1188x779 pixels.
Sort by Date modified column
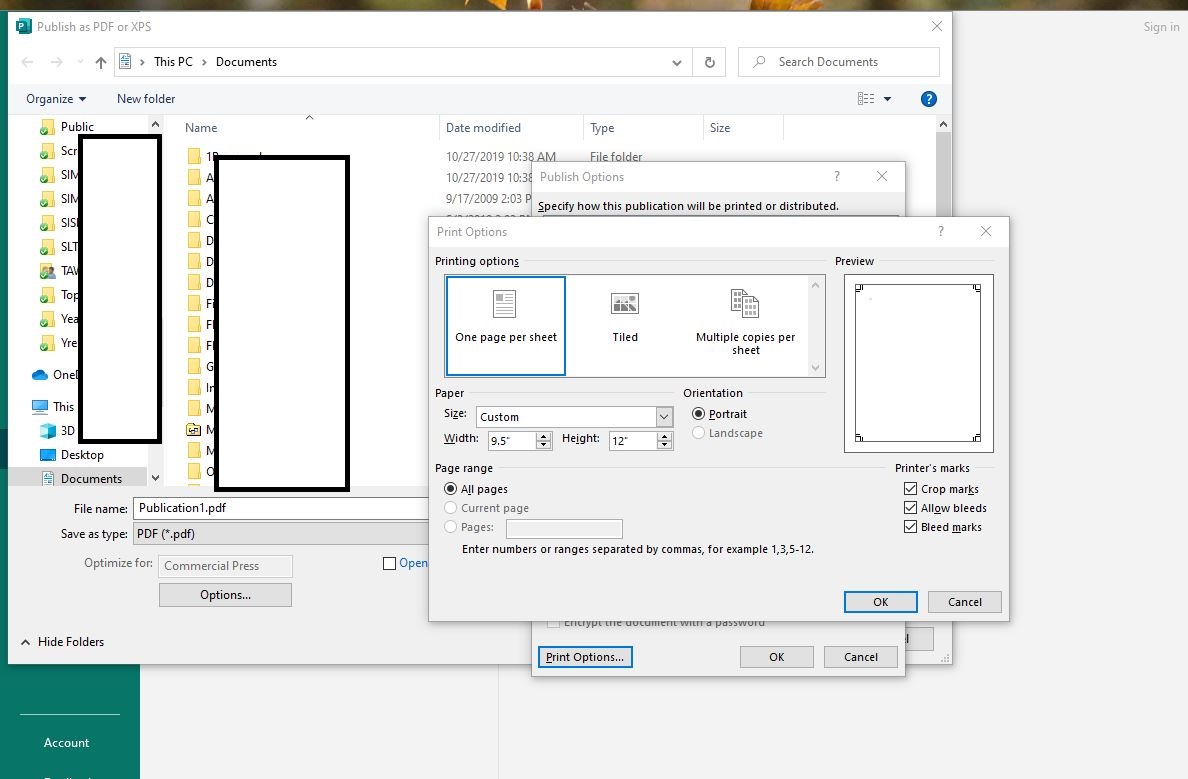click(x=483, y=127)
